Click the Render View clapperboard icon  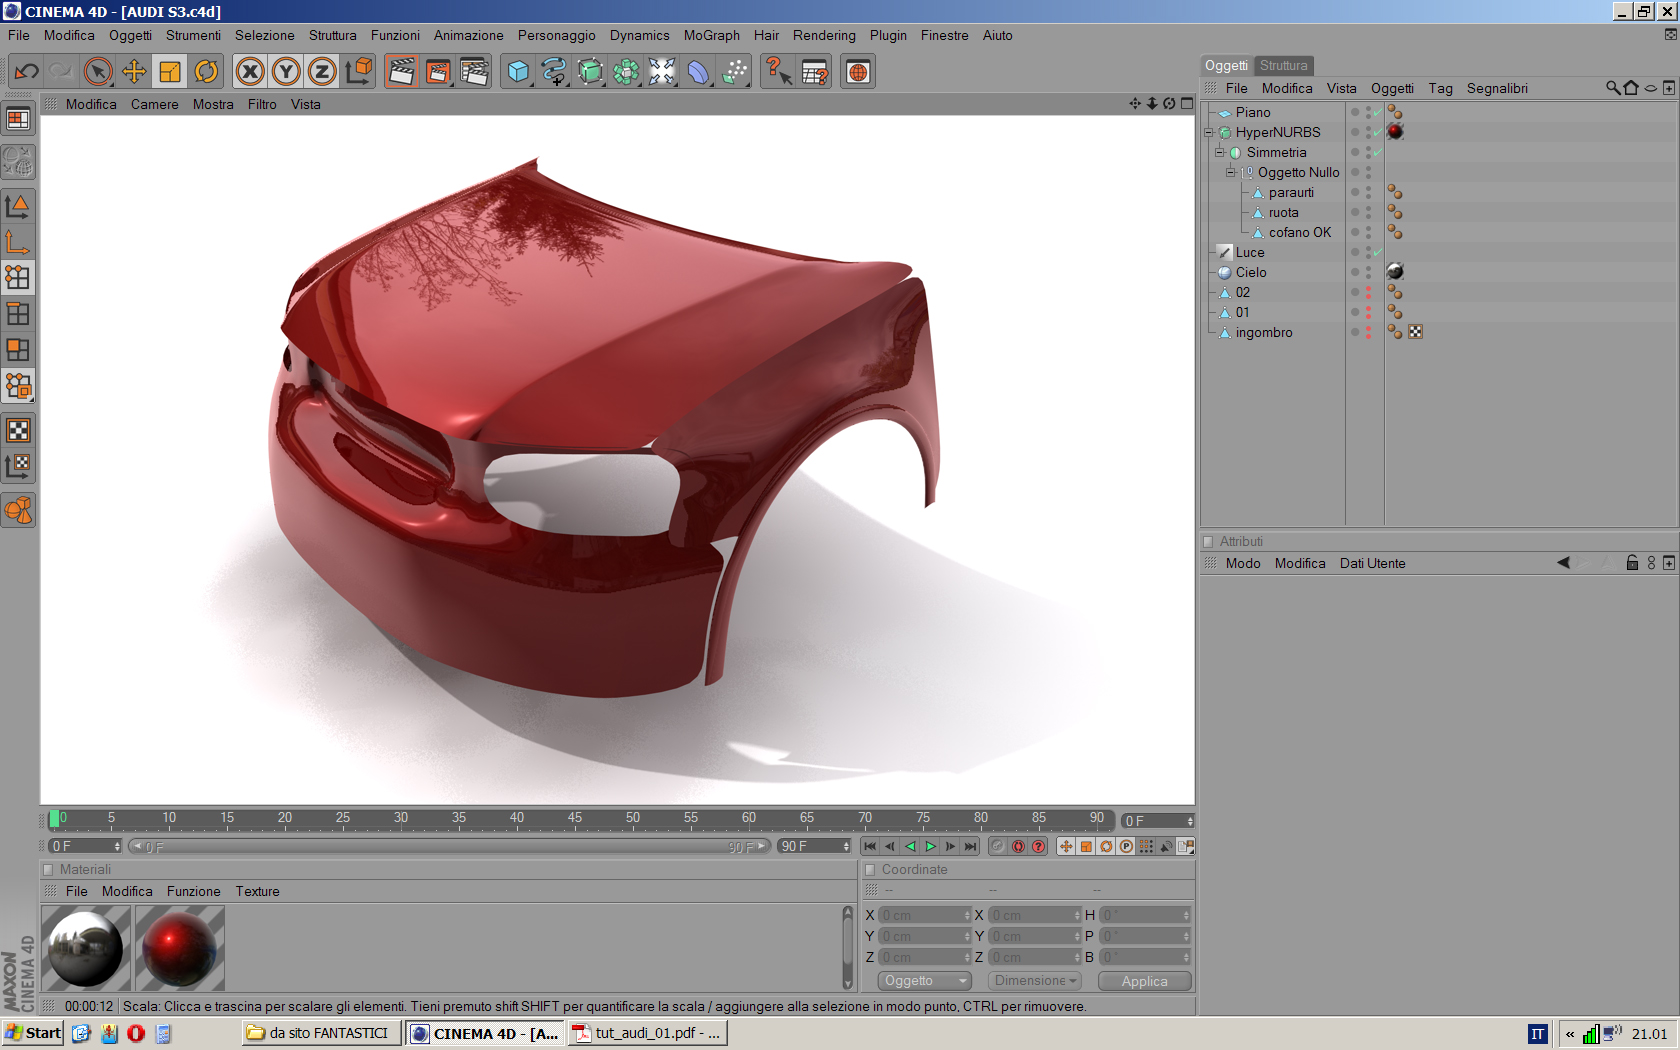402,71
